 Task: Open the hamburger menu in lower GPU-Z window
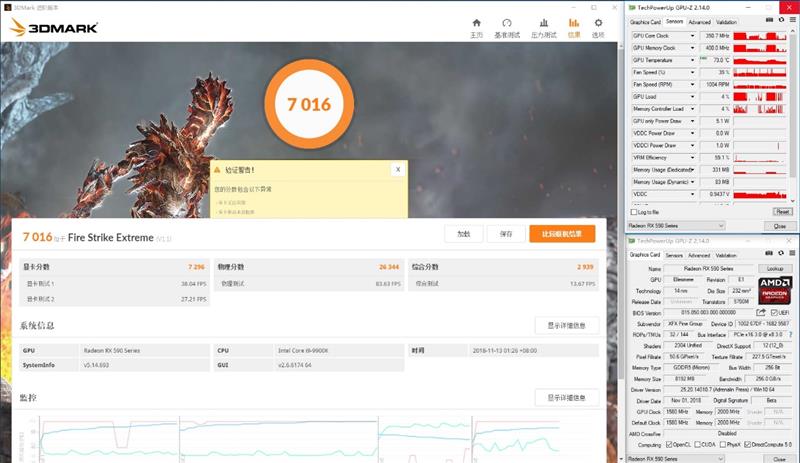pos(792,253)
